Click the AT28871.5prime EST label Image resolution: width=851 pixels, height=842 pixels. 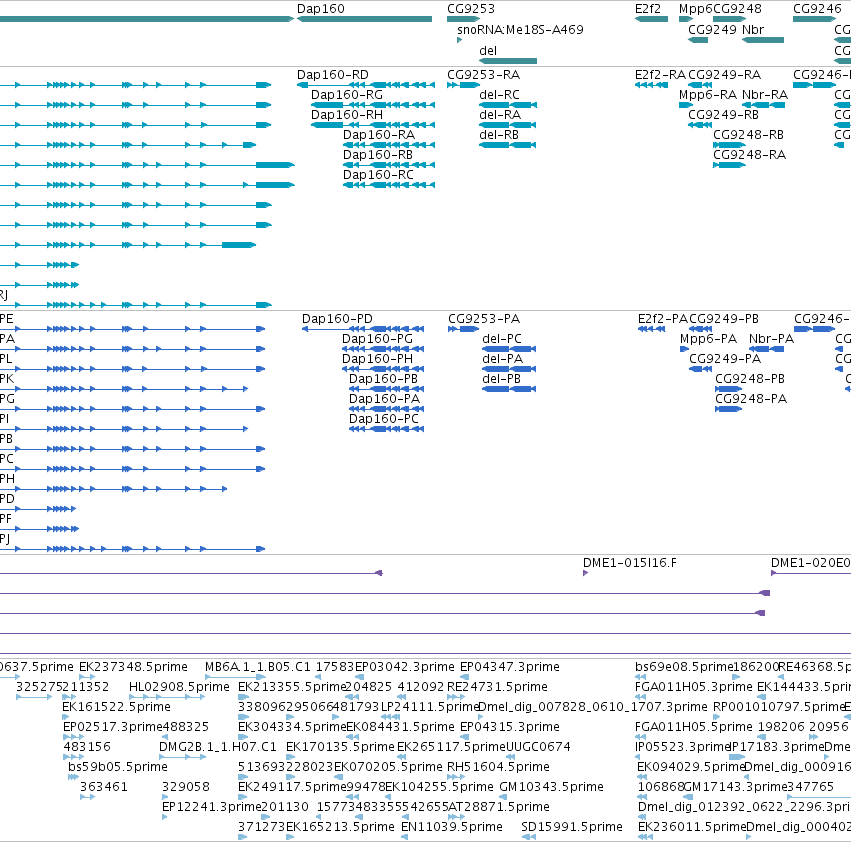pyautogui.click(x=499, y=808)
